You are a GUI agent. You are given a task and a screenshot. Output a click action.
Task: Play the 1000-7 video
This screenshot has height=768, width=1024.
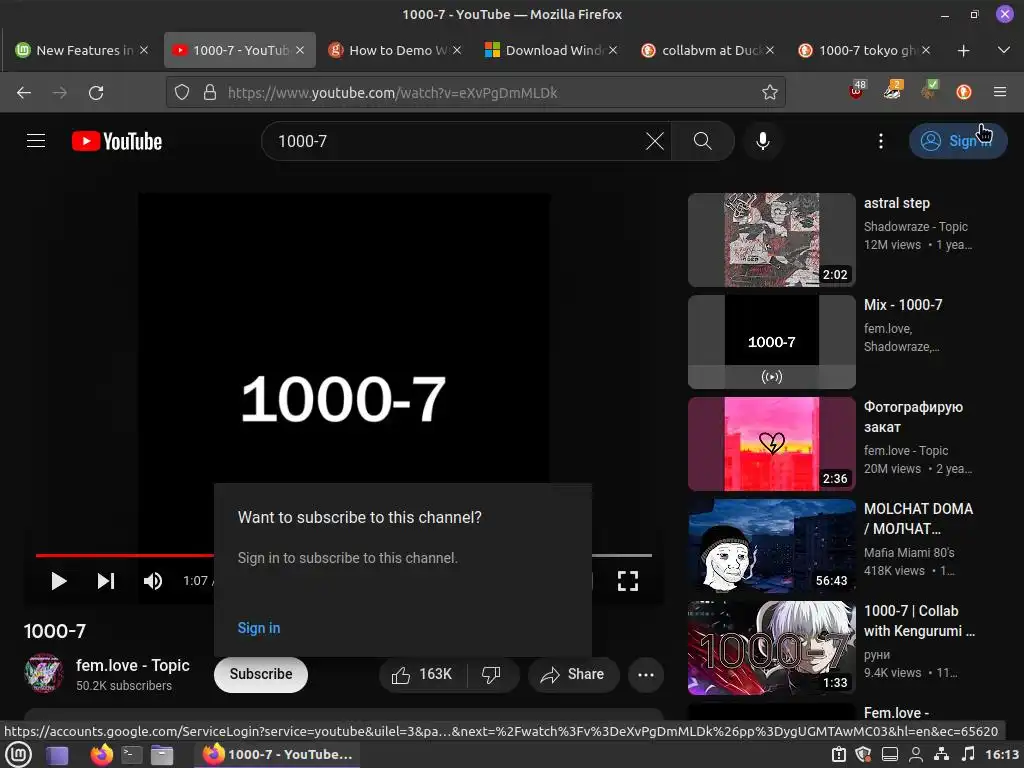pos(59,581)
